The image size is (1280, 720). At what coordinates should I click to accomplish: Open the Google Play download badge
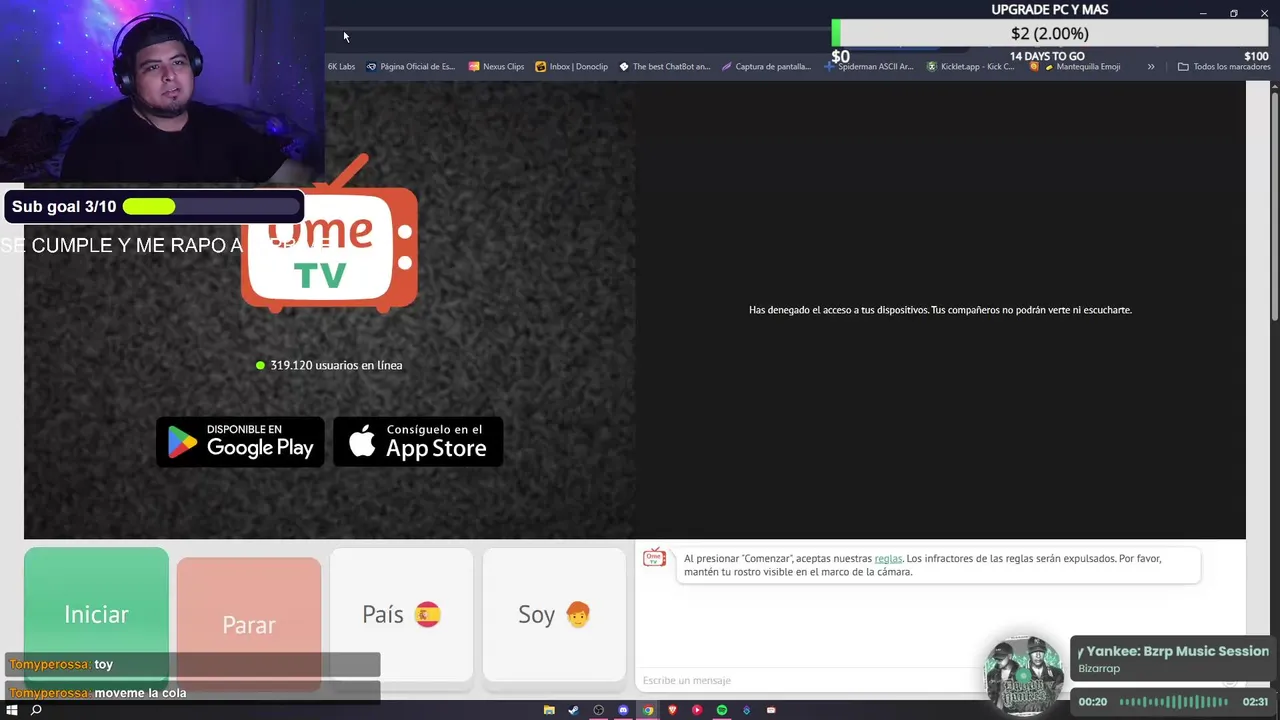(x=240, y=441)
